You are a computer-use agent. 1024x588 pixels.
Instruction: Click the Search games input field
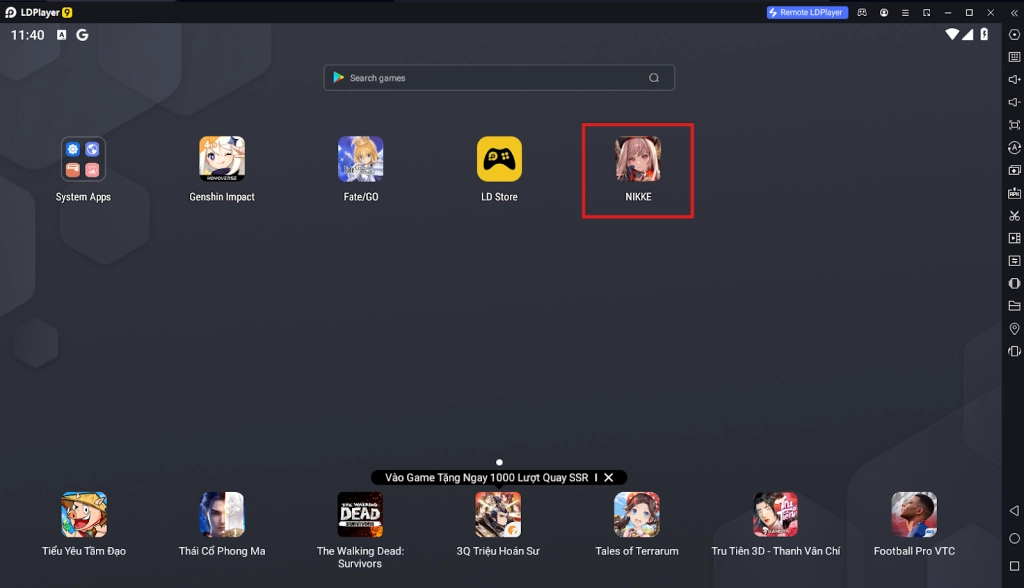click(x=499, y=78)
